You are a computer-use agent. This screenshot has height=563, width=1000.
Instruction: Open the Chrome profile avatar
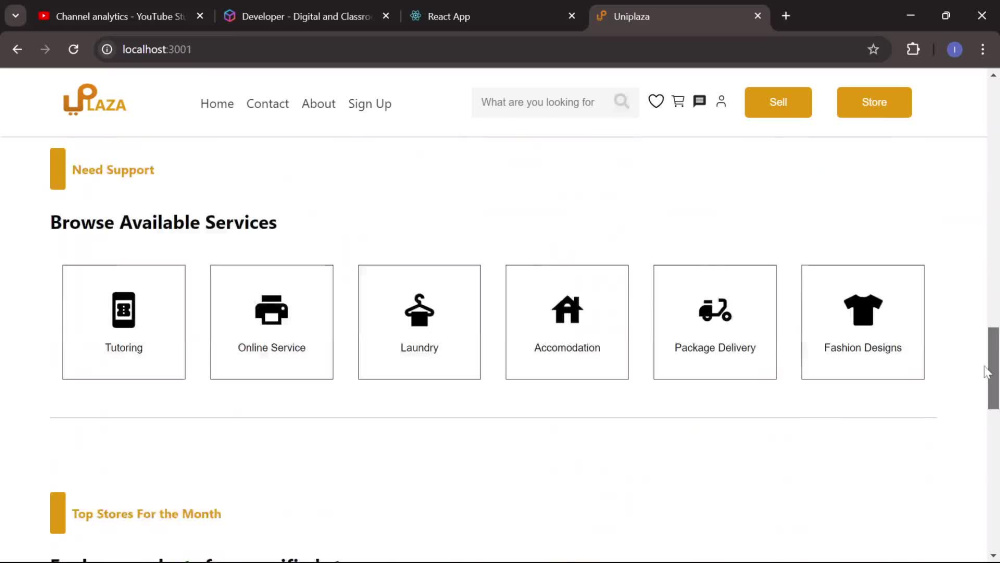(x=955, y=49)
